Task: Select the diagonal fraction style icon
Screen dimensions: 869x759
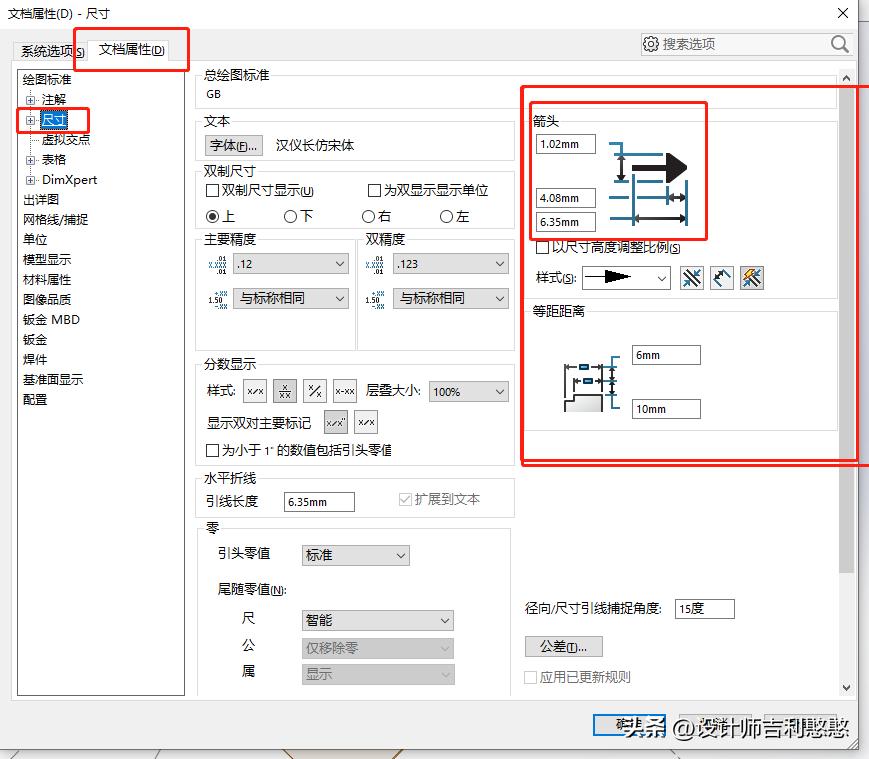Action: pyautogui.click(x=313, y=390)
